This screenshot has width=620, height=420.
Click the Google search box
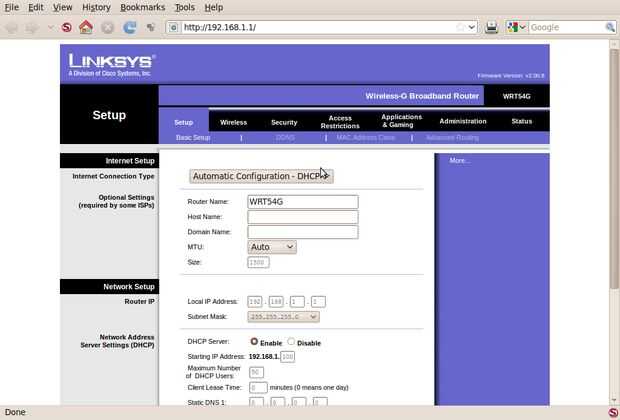566,27
